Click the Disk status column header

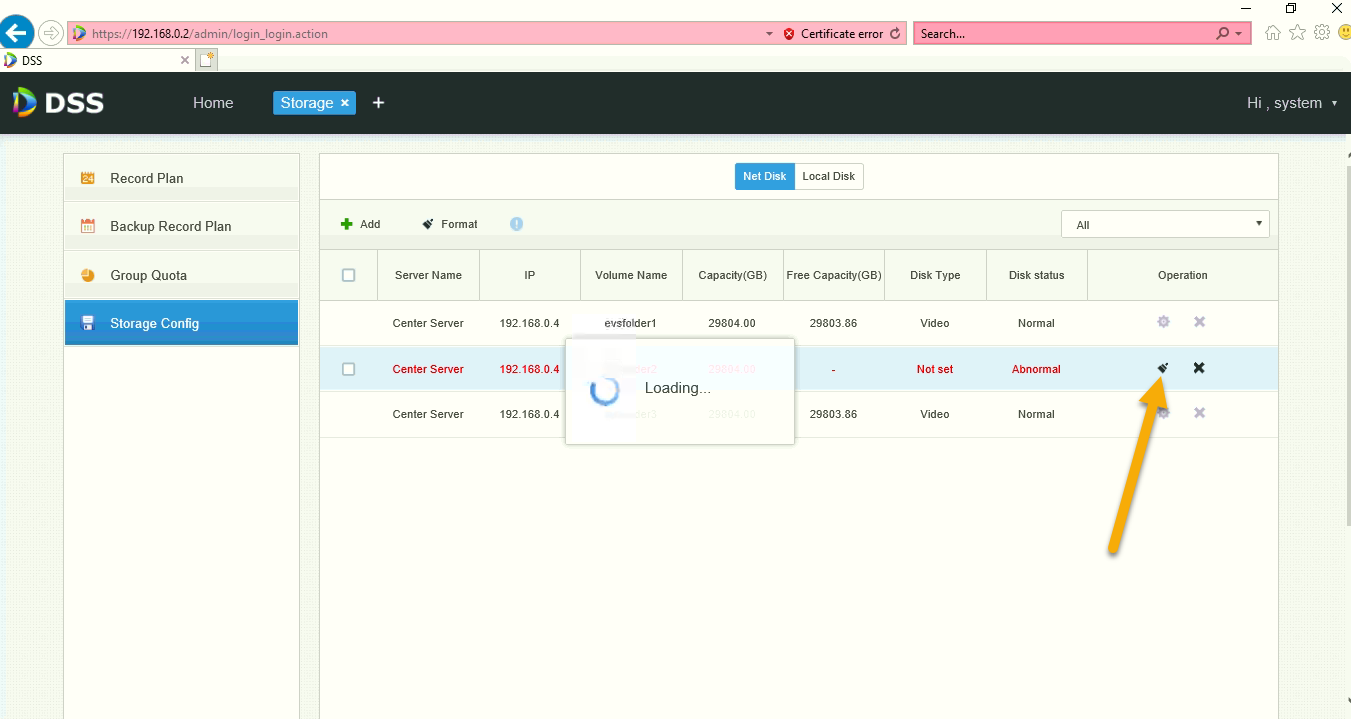click(x=1036, y=275)
